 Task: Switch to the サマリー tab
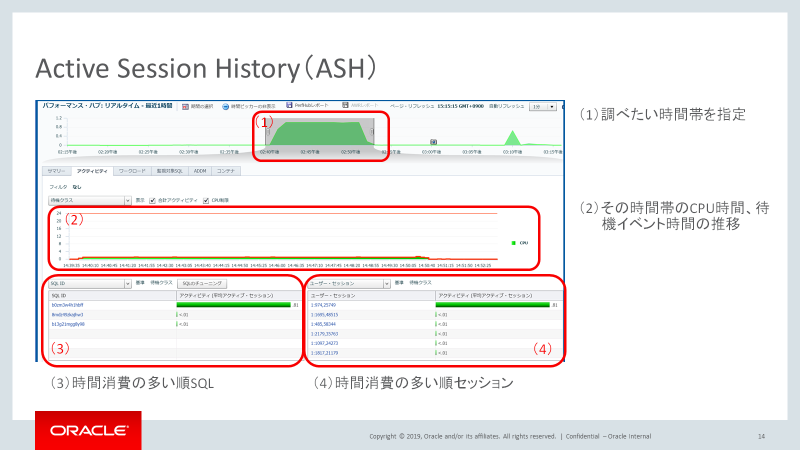click(57, 171)
